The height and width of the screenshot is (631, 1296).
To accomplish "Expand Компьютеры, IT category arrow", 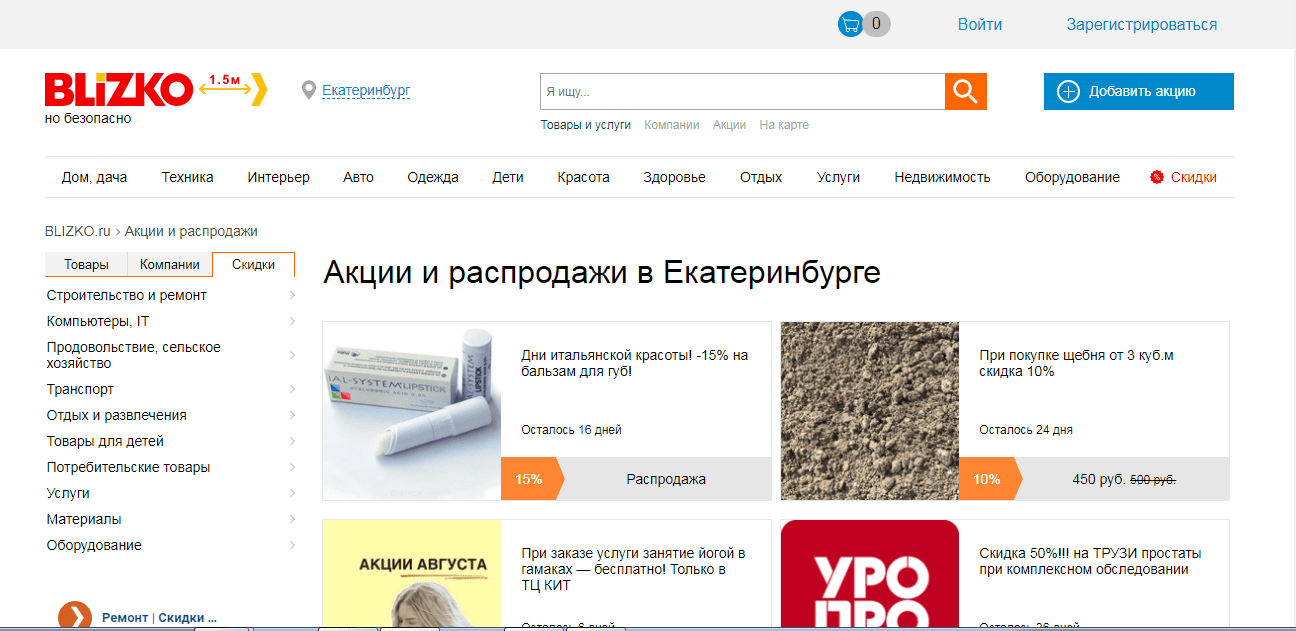I will (292, 321).
